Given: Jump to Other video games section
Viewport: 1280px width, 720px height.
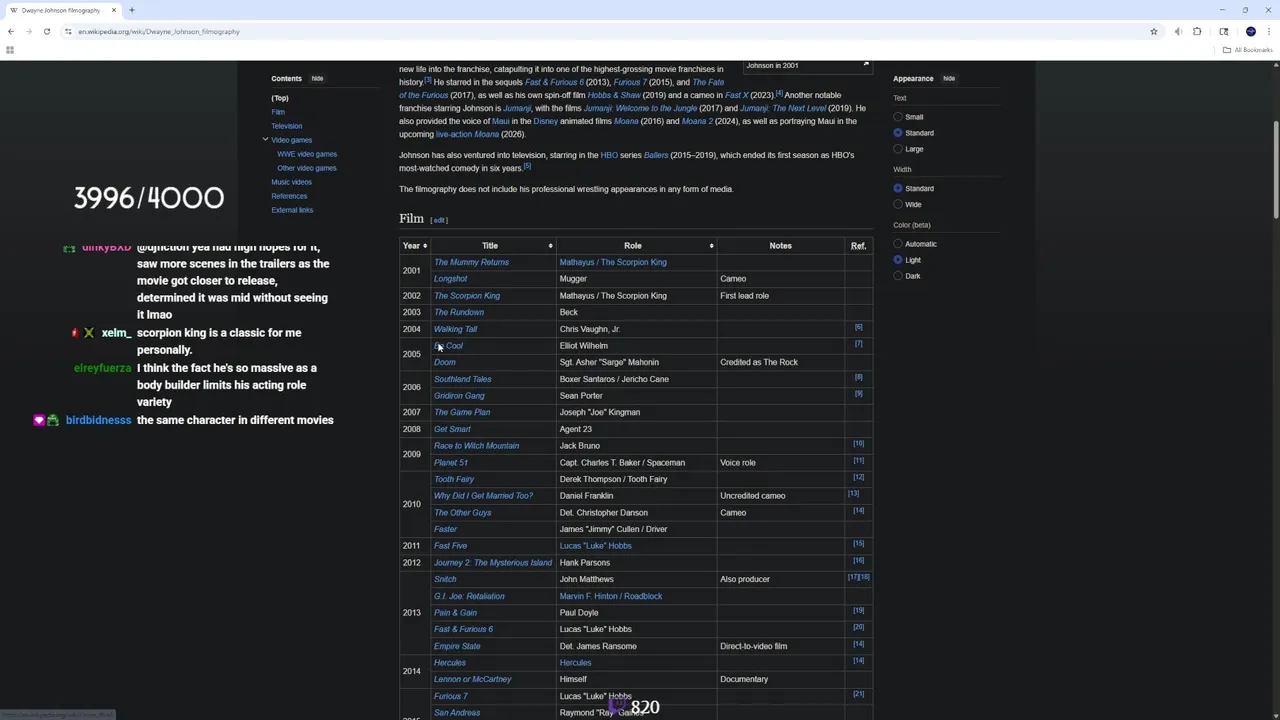Looking at the screenshot, I should click(307, 168).
